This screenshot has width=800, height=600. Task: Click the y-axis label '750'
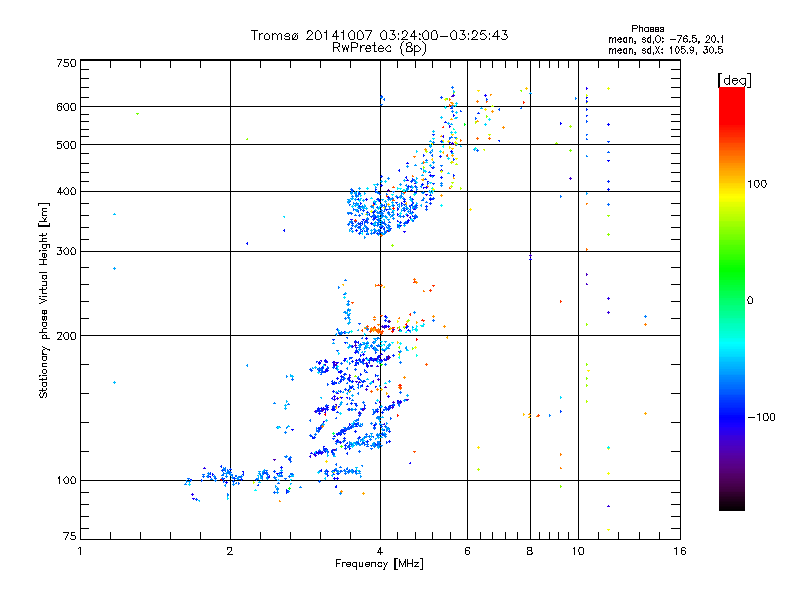pyautogui.click(x=67, y=63)
